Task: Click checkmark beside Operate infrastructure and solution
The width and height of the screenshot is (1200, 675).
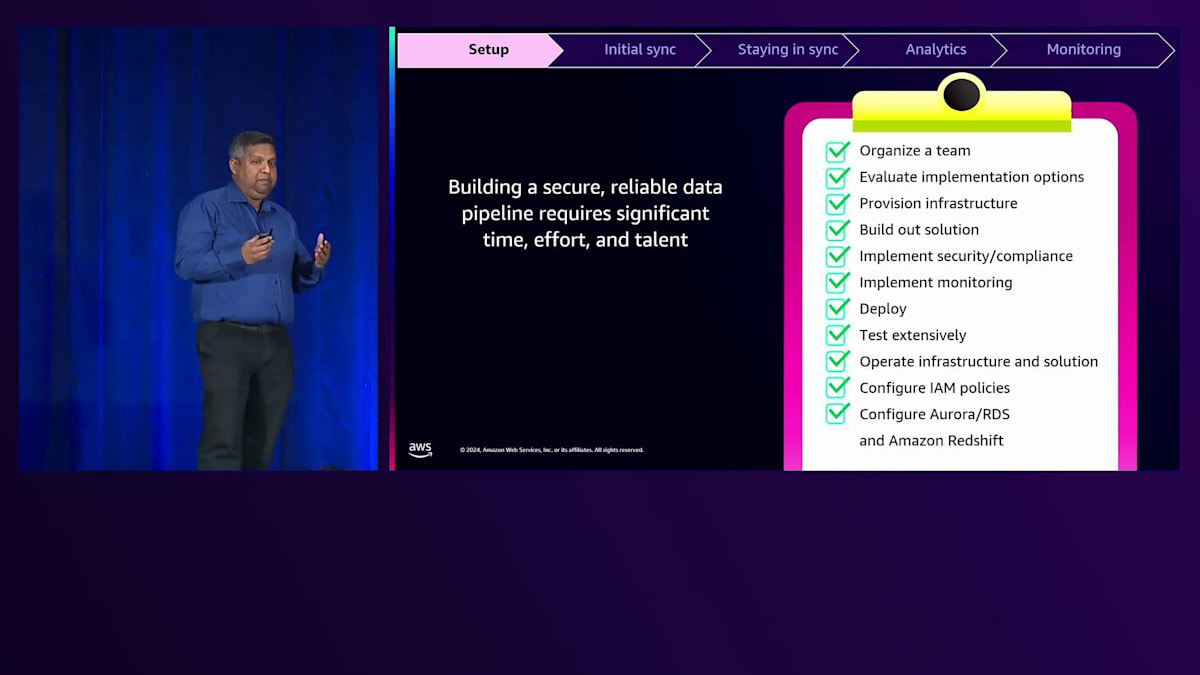Action: click(x=838, y=361)
